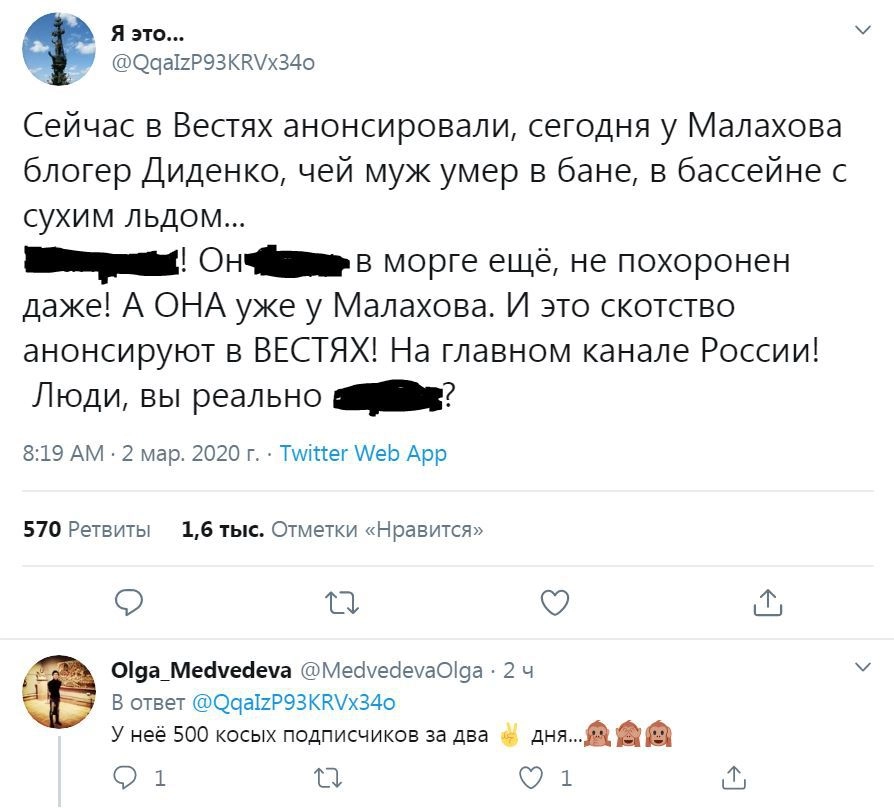View the 570 Ретвиты list
Viewport: 894px width, 812px height.
pyautogui.click(x=87, y=529)
